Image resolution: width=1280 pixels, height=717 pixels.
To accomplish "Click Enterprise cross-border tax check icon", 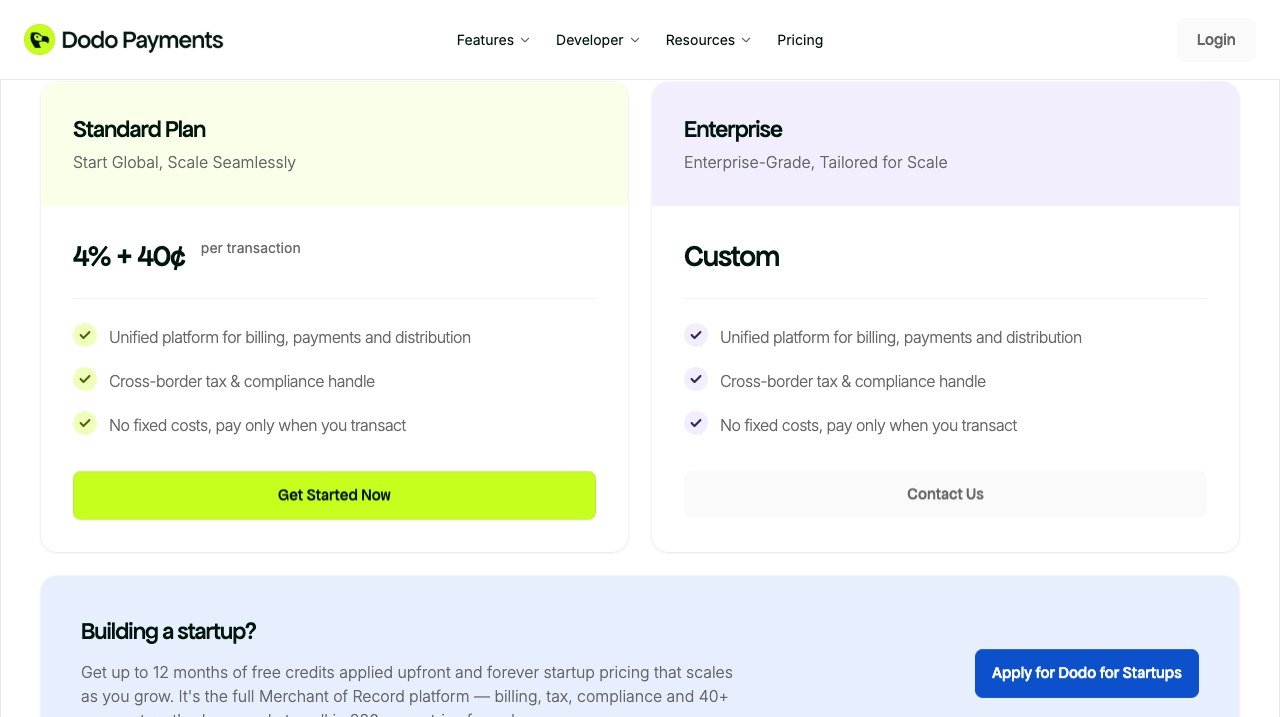I will coord(696,379).
